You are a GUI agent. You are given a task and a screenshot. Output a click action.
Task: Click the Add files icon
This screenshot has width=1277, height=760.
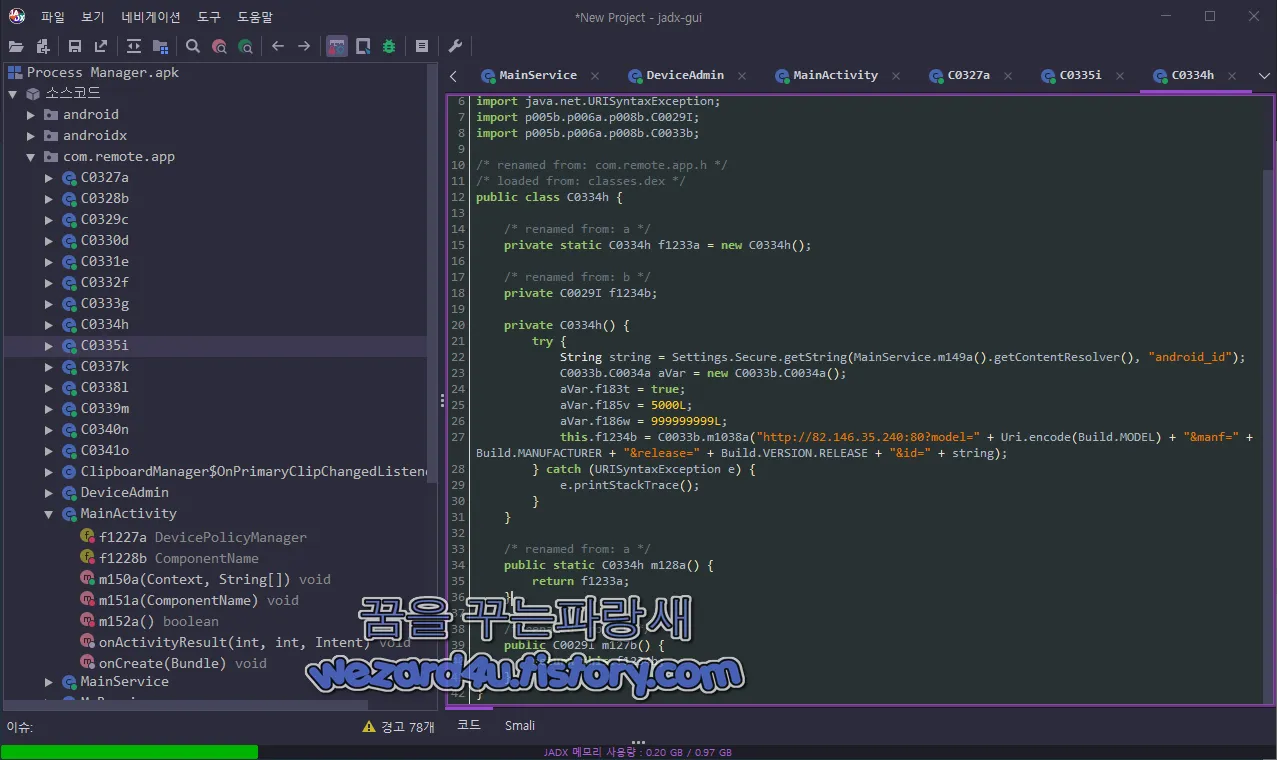pyautogui.click(x=43, y=46)
